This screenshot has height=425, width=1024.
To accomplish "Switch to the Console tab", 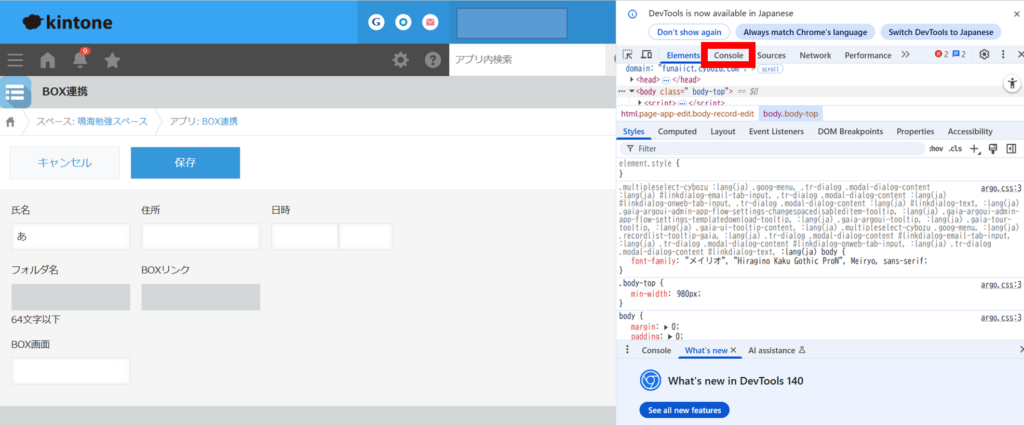I will [728, 55].
